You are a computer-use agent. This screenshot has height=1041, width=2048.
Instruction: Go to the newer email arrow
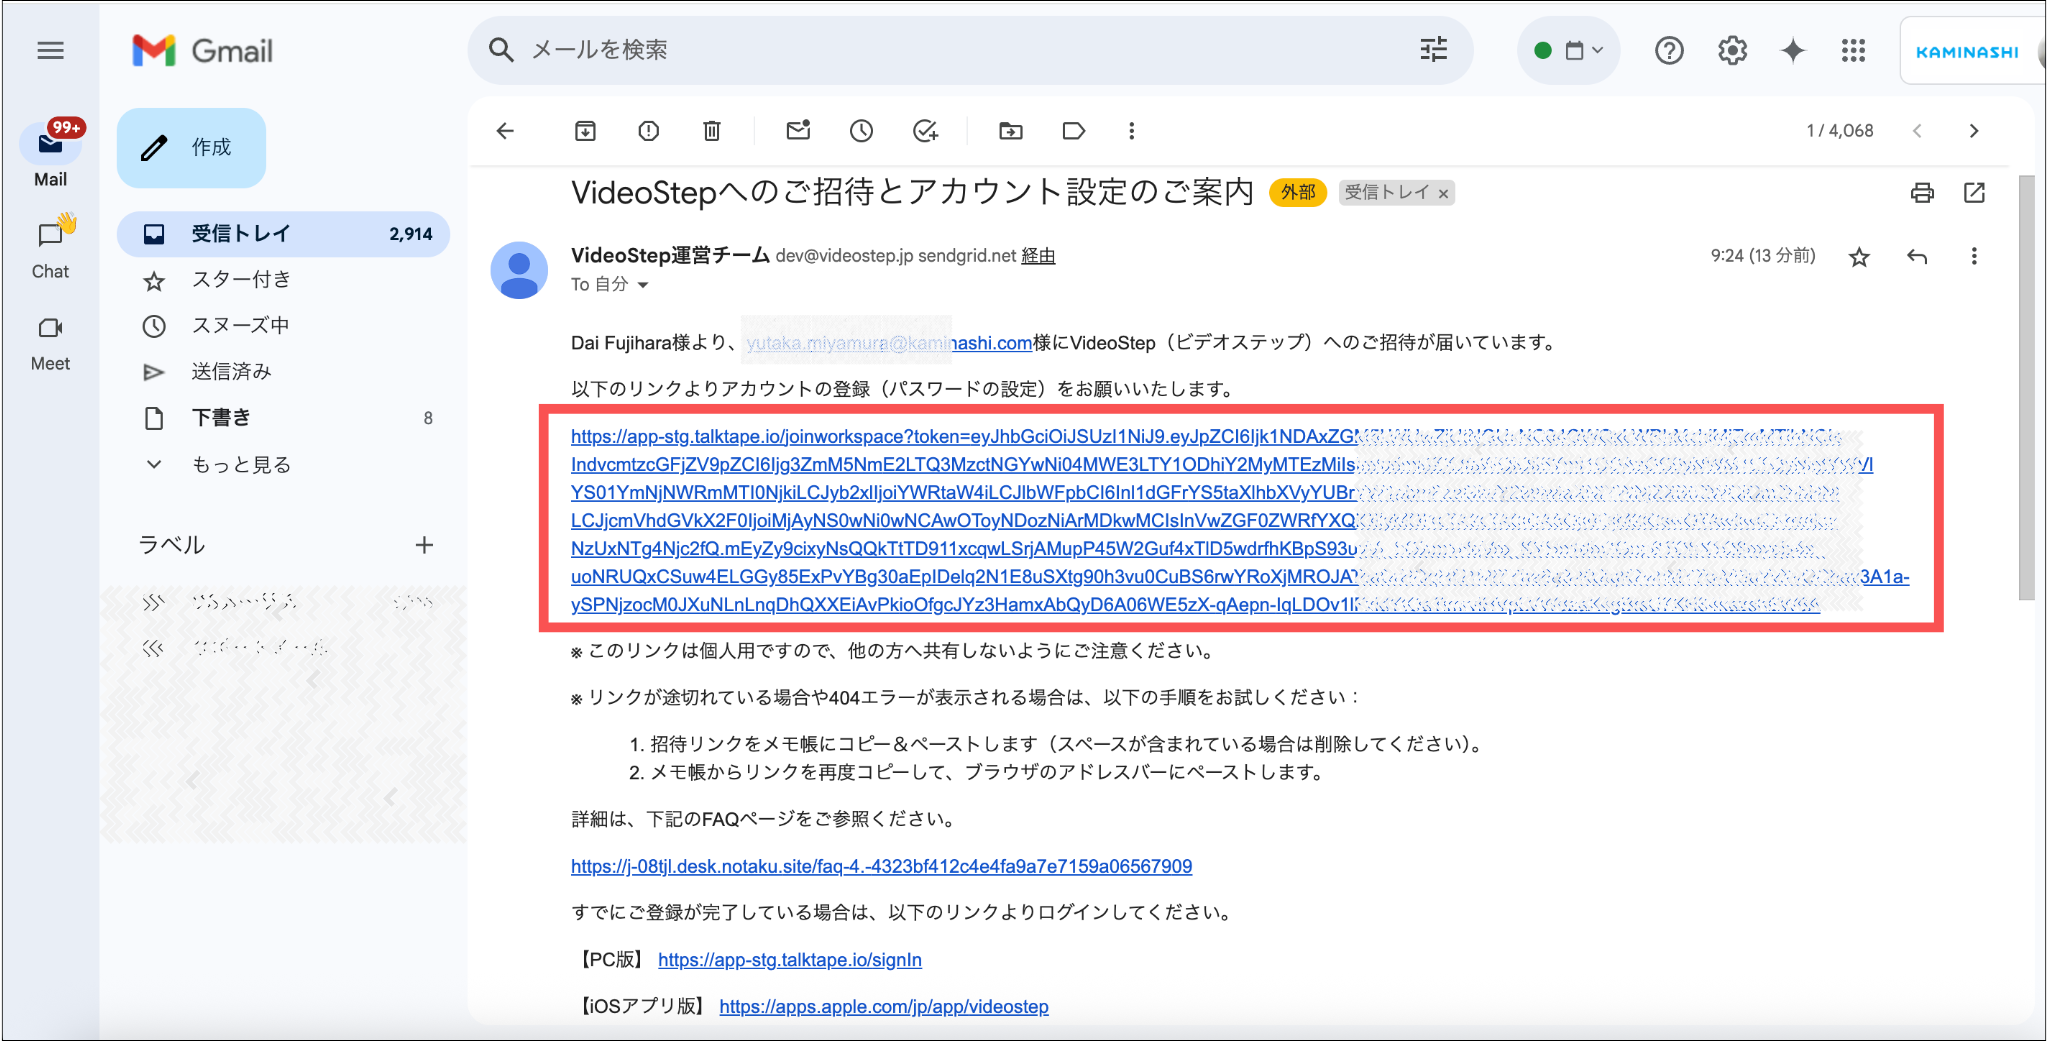[x=1917, y=131]
